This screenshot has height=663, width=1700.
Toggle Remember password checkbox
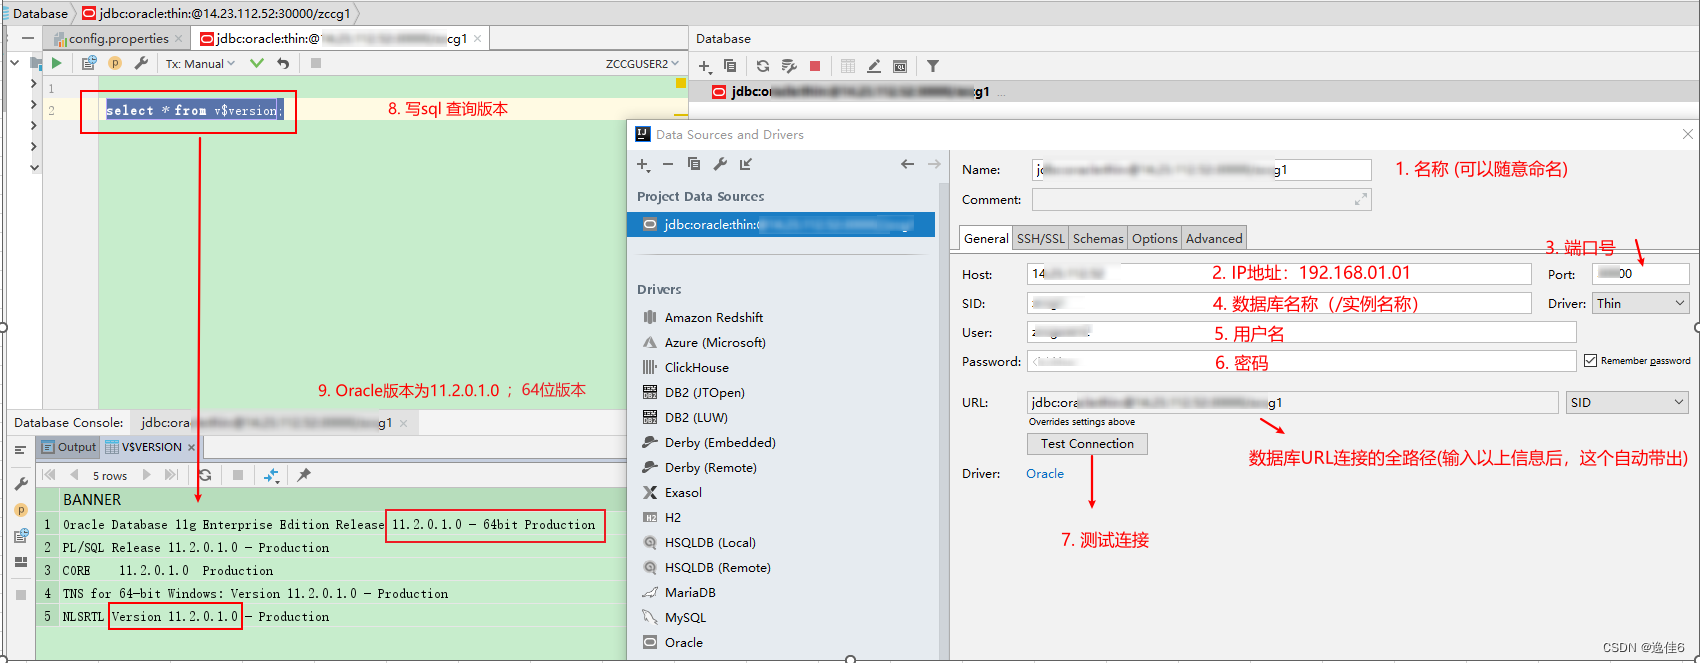point(1590,360)
